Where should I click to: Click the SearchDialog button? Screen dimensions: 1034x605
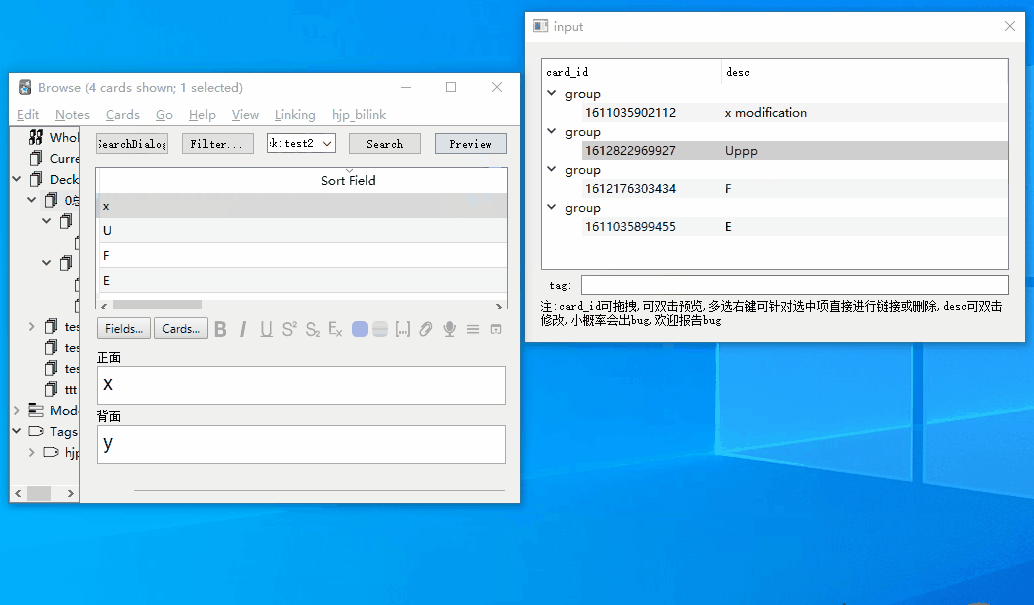(x=132, y=144)
